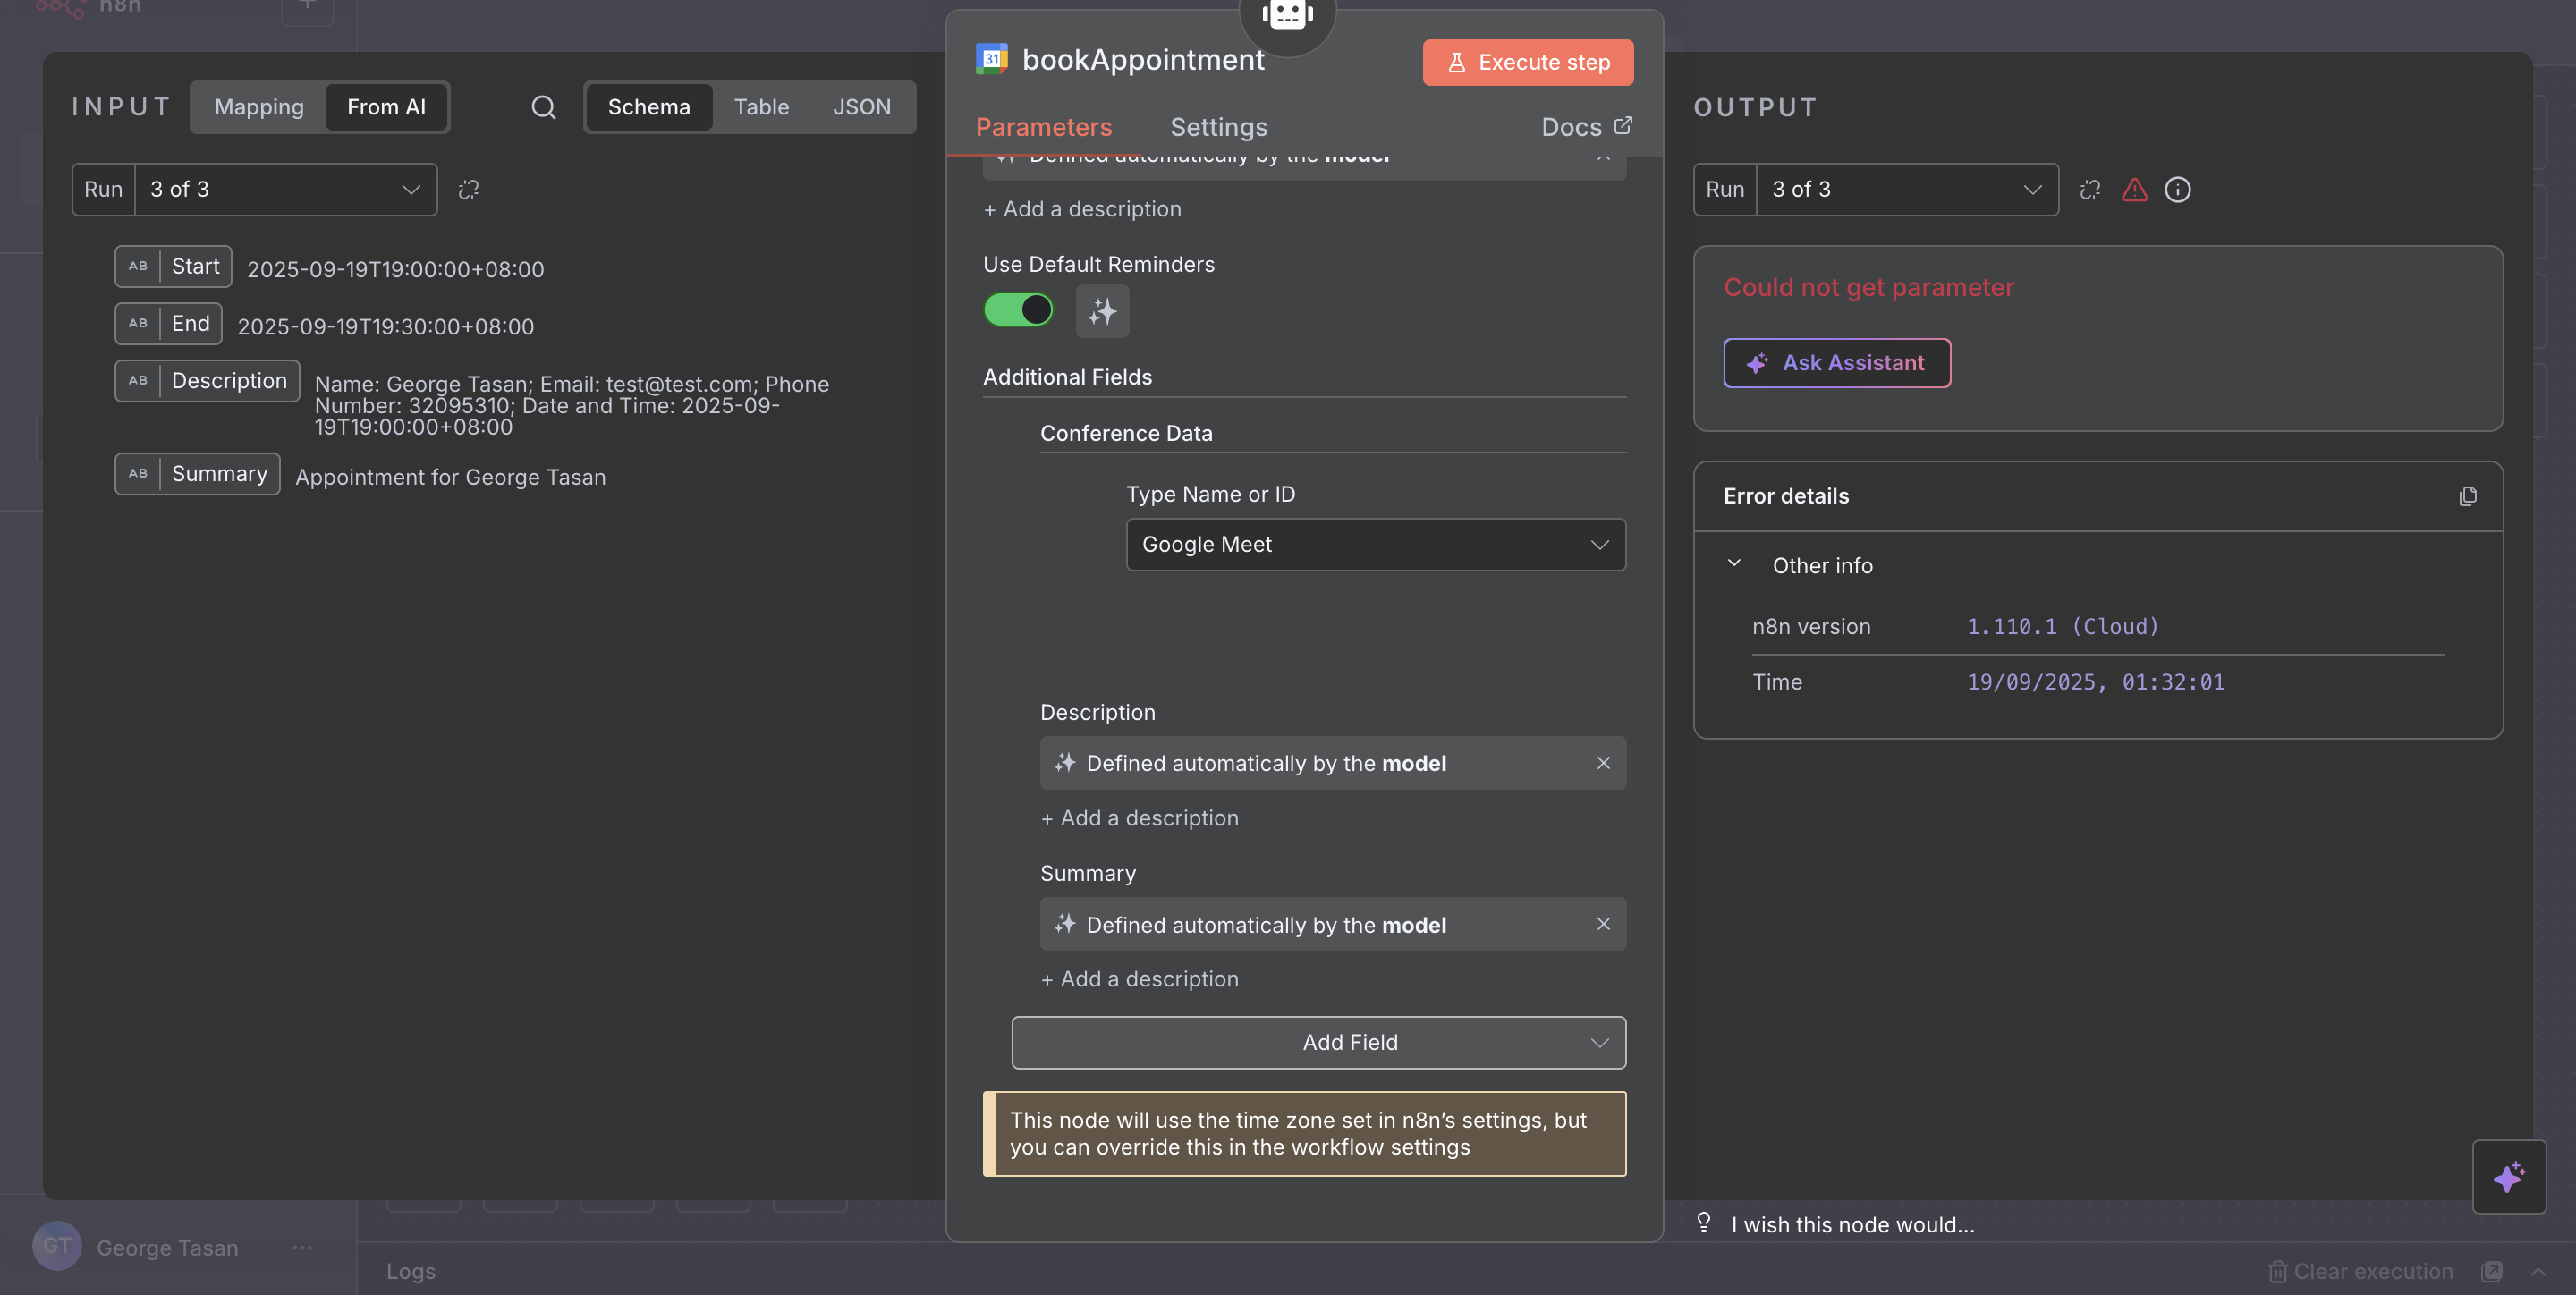Viewport: 2576px width, 1295px height.
Task: Click the Summary field model-defined input
Action: coord(1332,924)
